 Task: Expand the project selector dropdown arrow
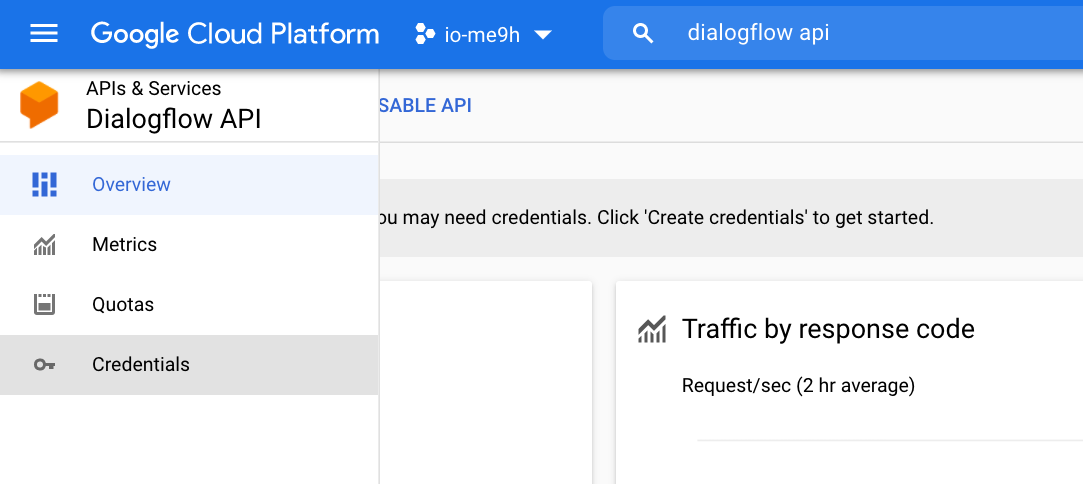pyautogui.click(x=543, y=35)
